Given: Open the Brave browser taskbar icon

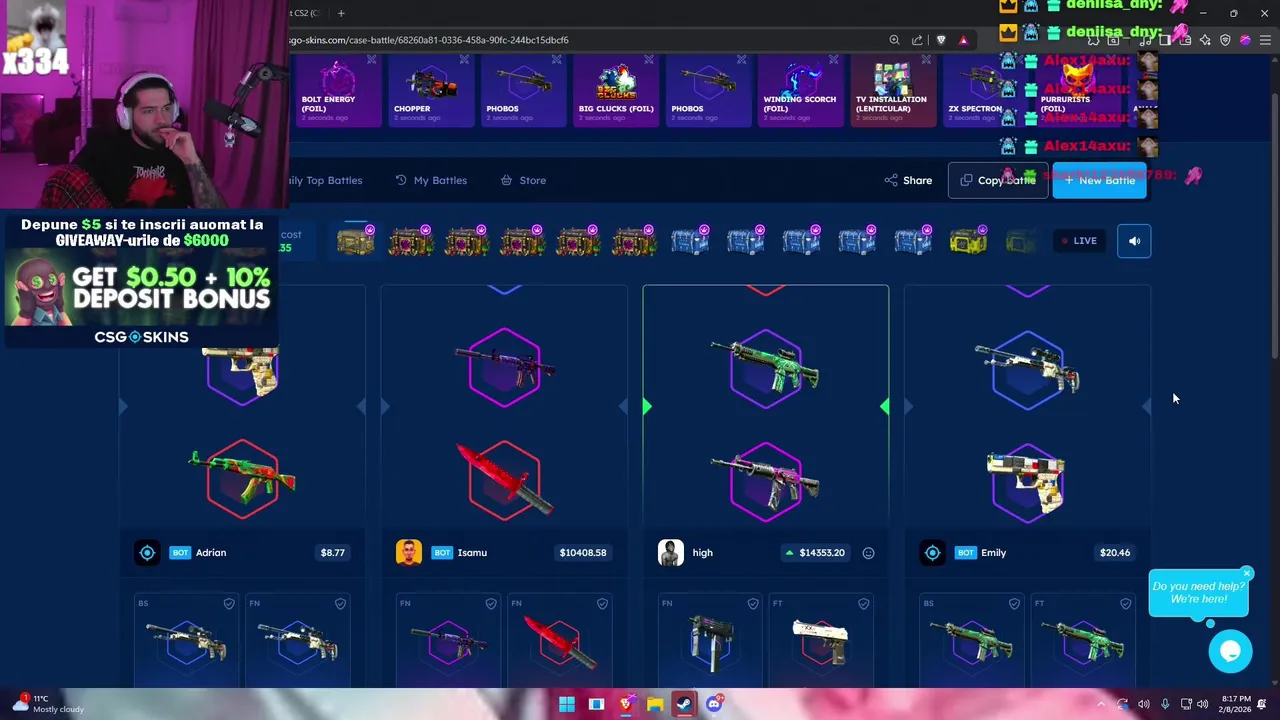Looking at the screenshot, I should click(x=626, y=704).
